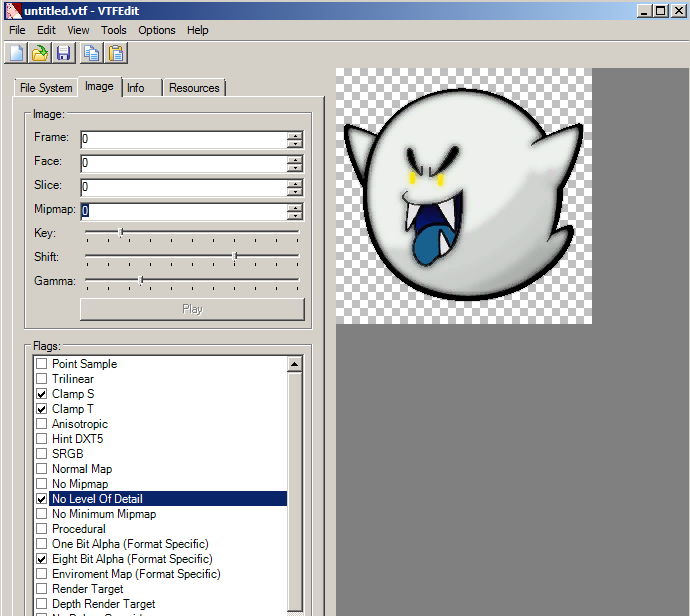Decrease Slice value with down arrow
Image resolution: width=690 pixels, height=616 pixels.
pyautogui.click(x=295, y=191)
